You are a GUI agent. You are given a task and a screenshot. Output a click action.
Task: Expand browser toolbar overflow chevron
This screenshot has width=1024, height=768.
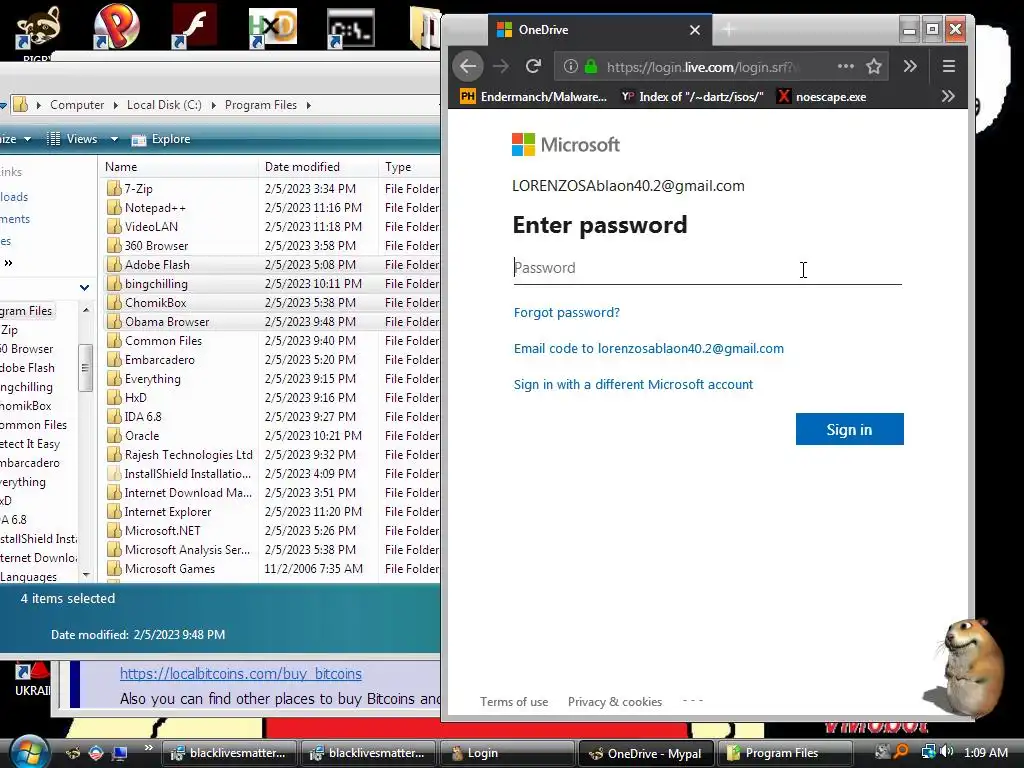click(910, 66)
